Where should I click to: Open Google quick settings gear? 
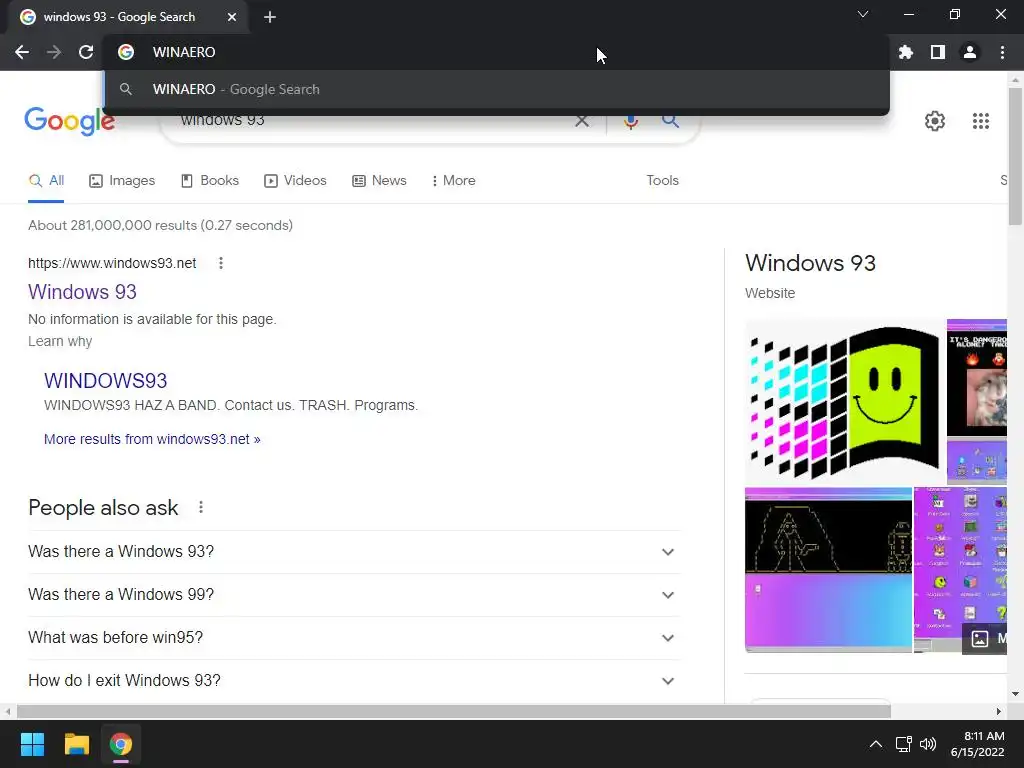[935, 121]
